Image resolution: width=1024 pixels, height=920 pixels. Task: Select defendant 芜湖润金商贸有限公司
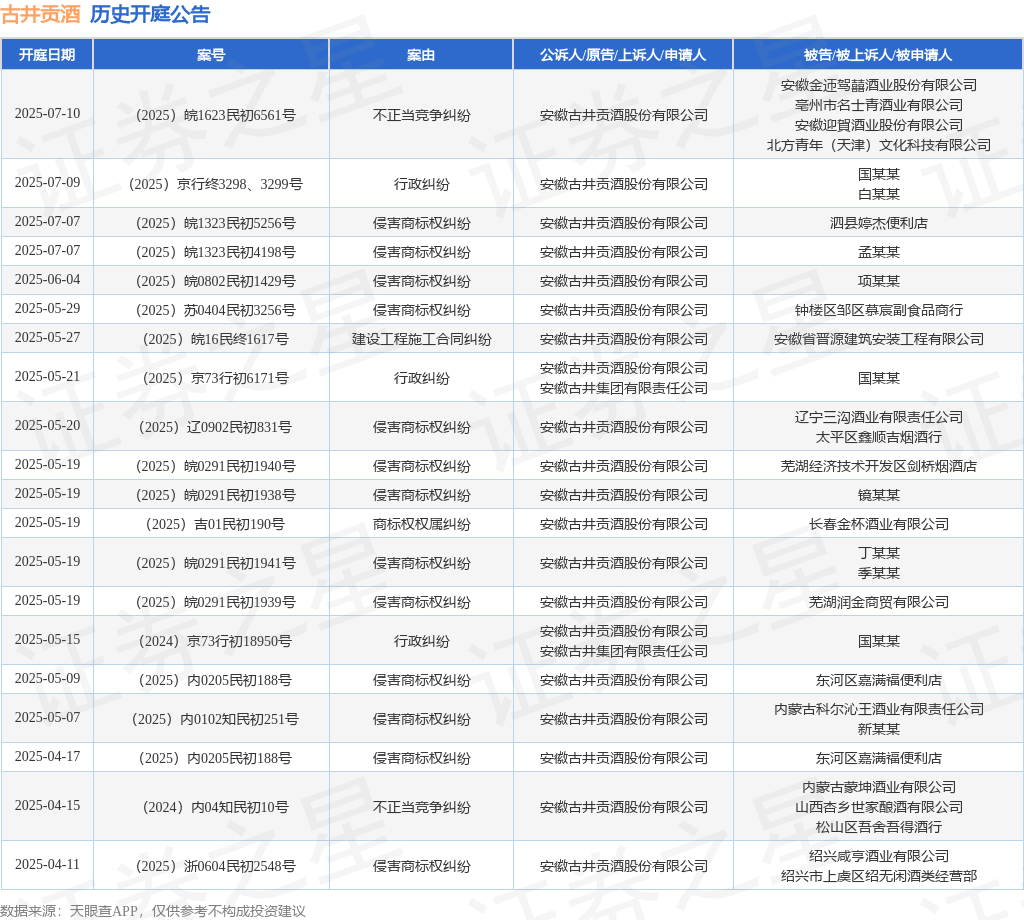point(879,602)
